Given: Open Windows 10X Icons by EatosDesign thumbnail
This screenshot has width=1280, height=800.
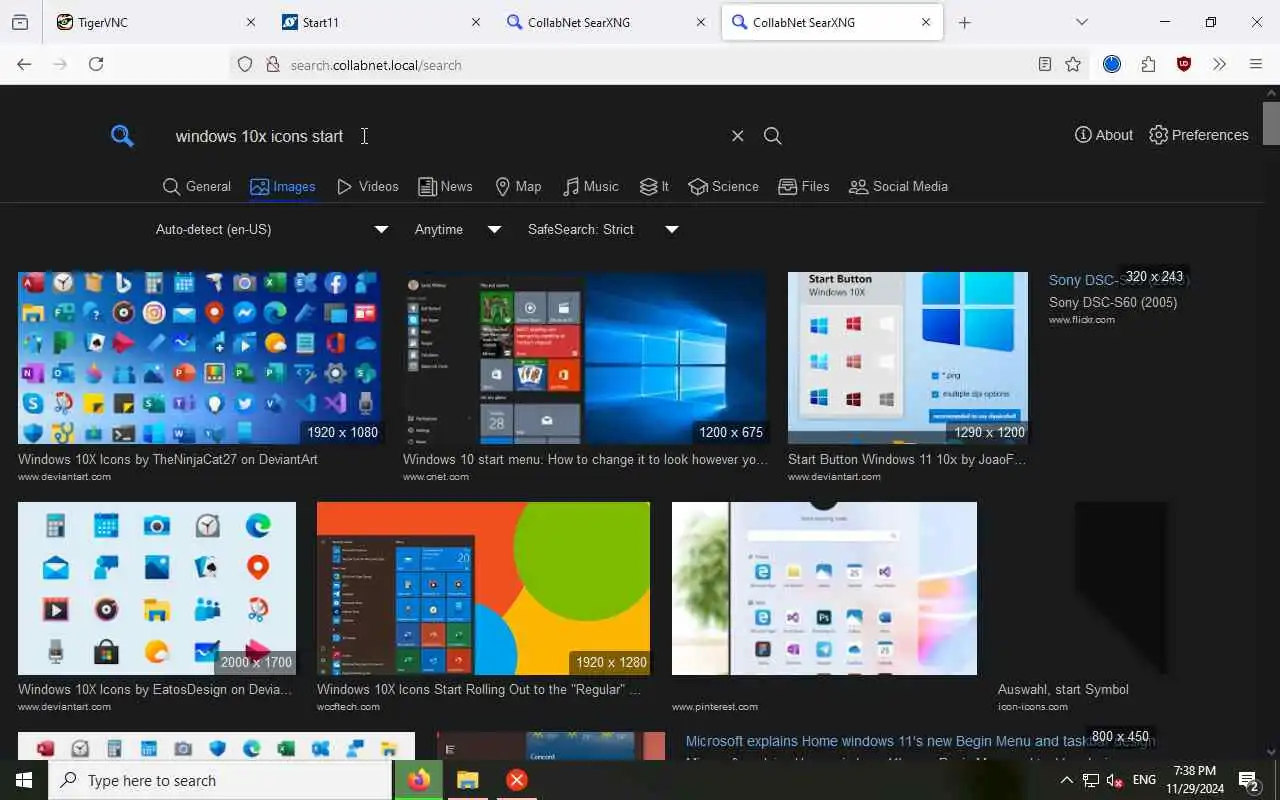Looking at the screenshot, I should (x=157, y=588).
